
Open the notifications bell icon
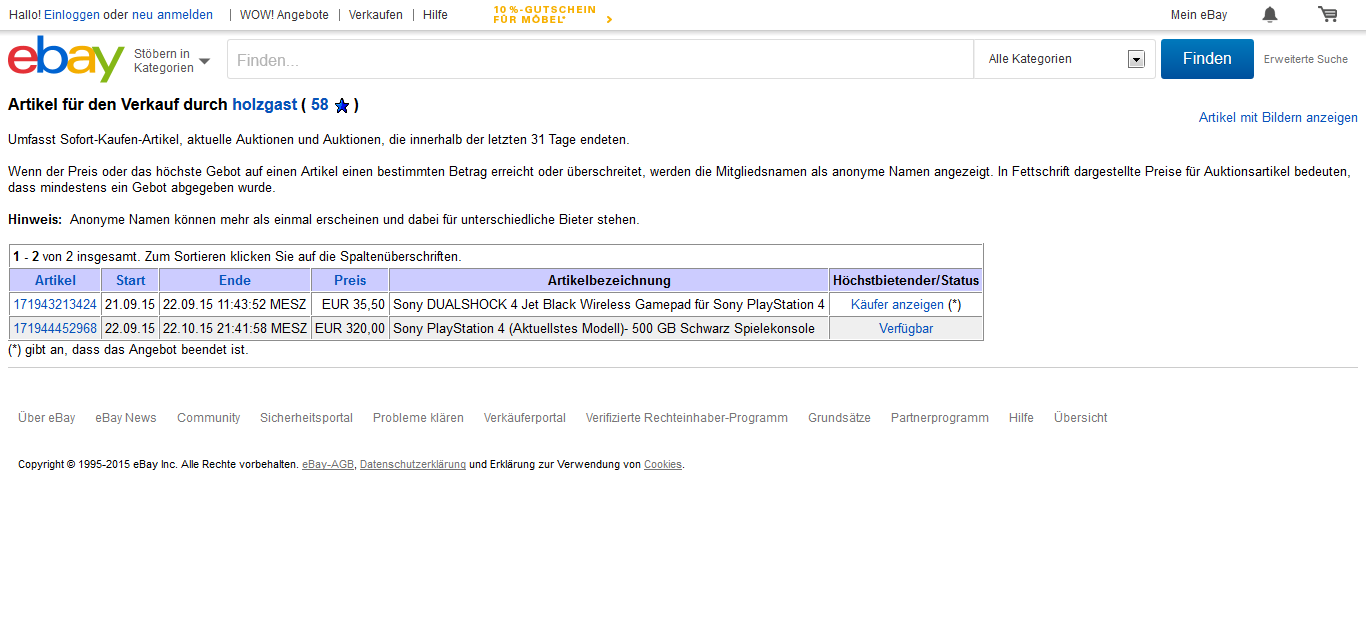pos(1269,14)
